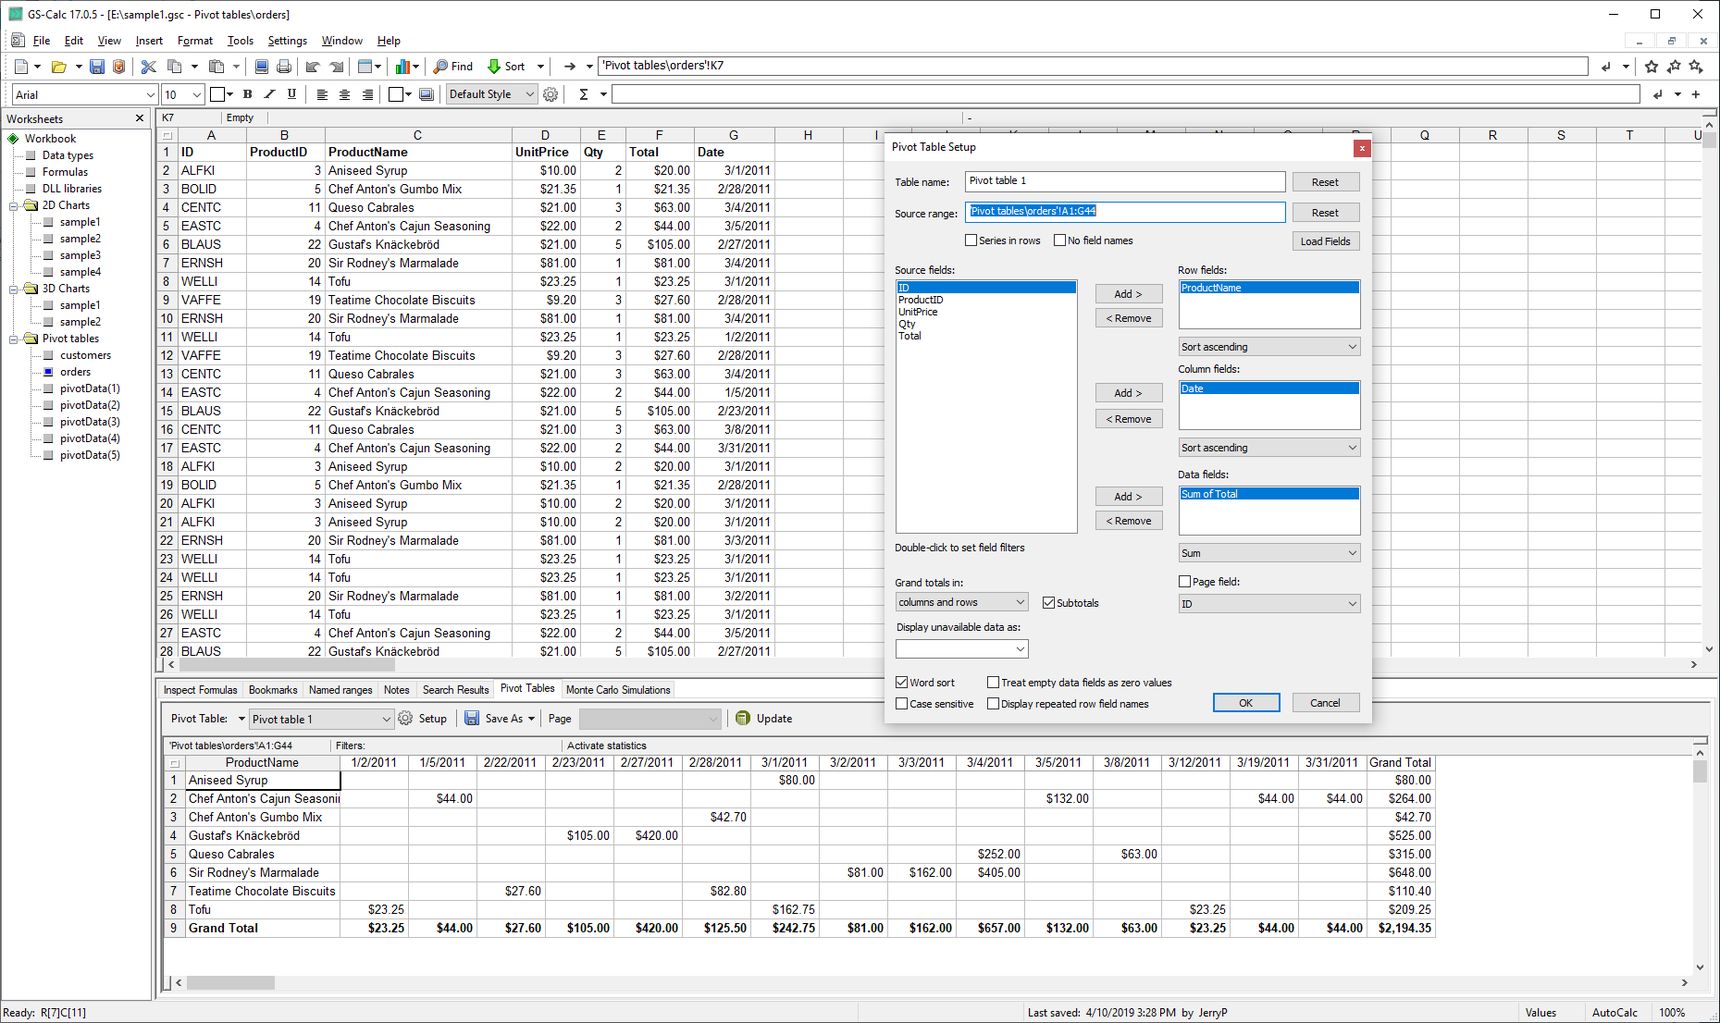The width and height of the screenshot is (1720, 1023).
Task: Click the Print printer icon
Action: 284,66
